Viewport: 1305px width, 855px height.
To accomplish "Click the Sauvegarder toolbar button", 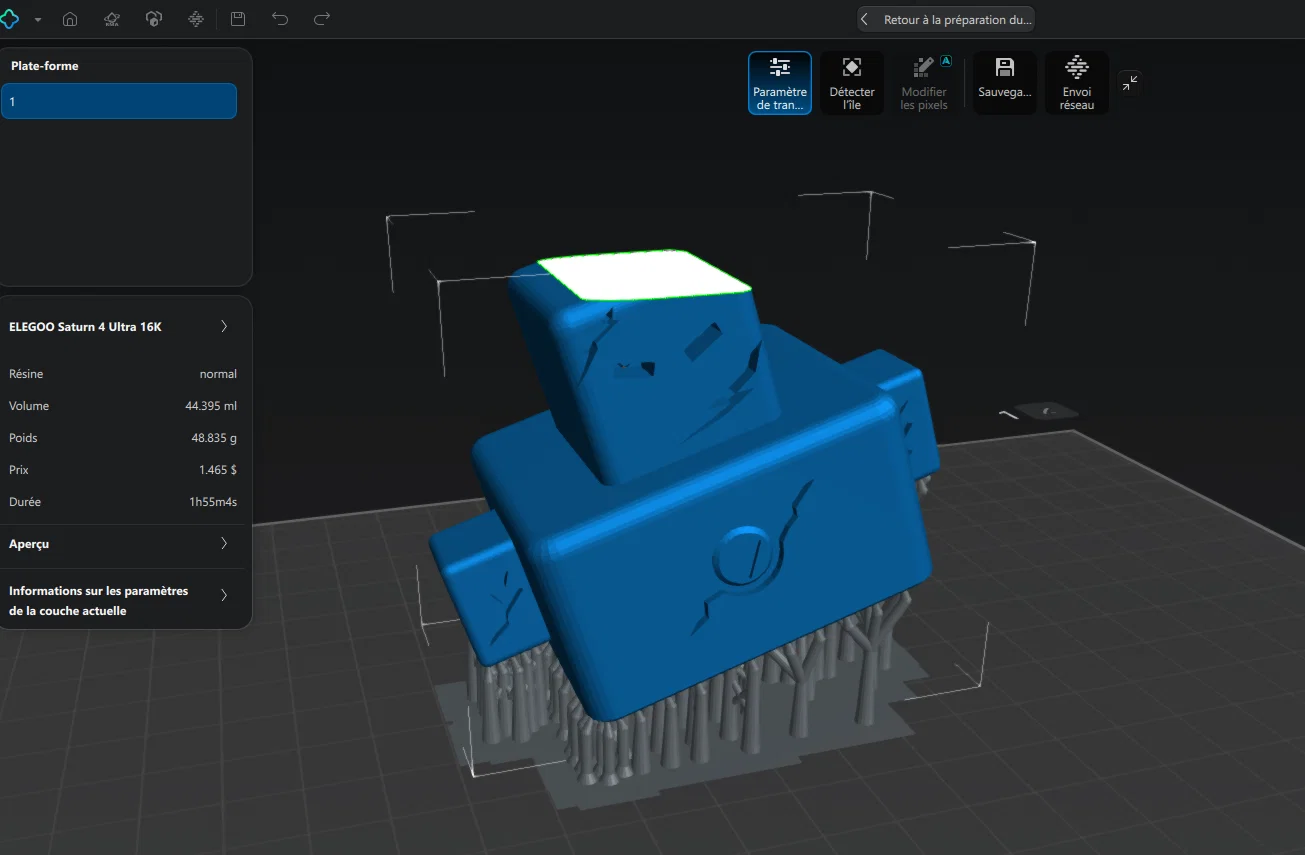I will (1005, 83).
